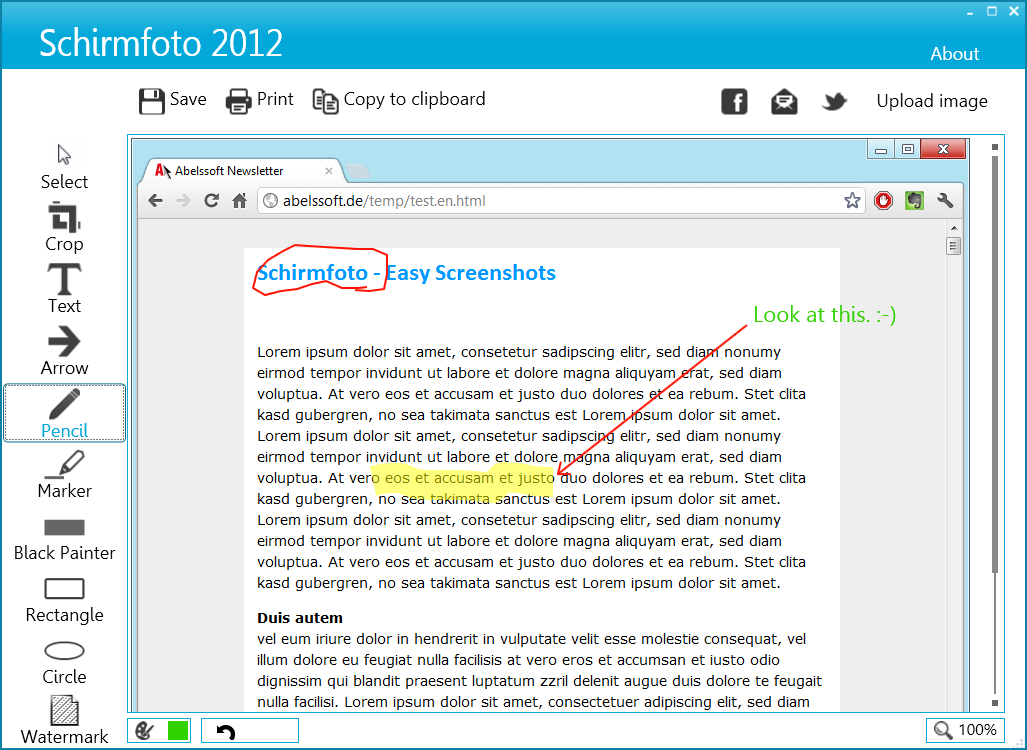1027x750 pixels.
Task: Pick the Marker highlighter tool
Action: 64,475
